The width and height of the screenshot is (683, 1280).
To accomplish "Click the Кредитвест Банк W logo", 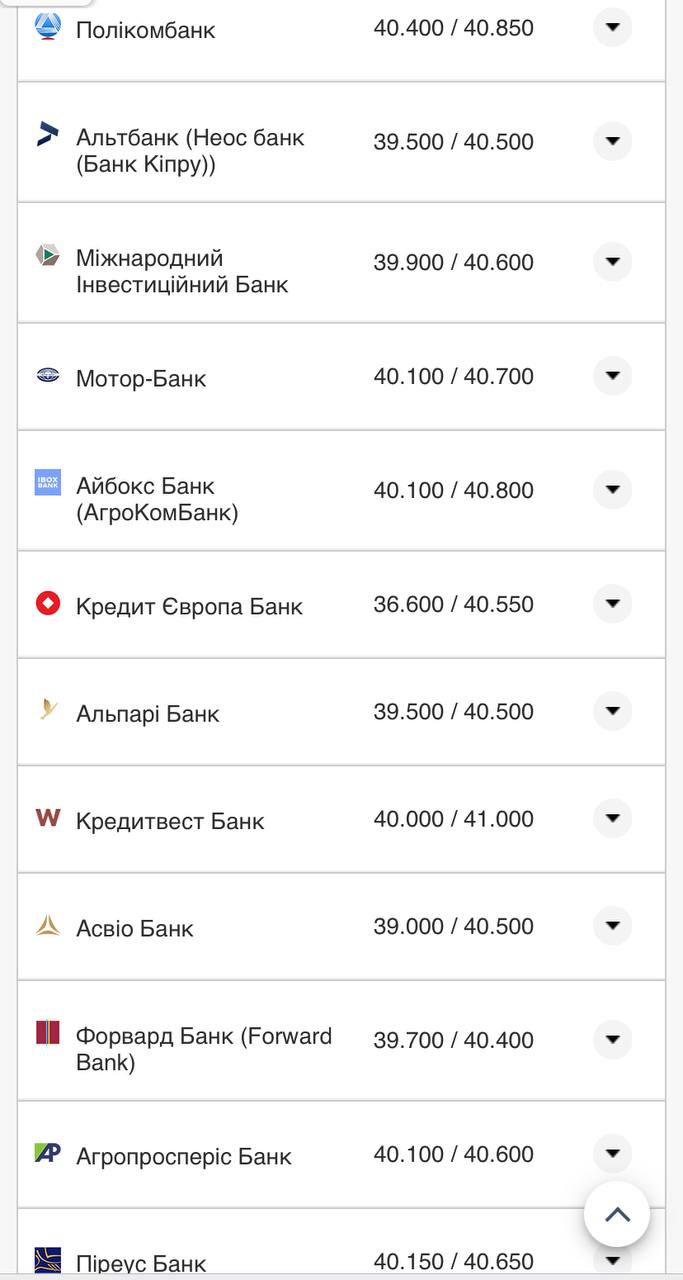I will tap(48, 818).
